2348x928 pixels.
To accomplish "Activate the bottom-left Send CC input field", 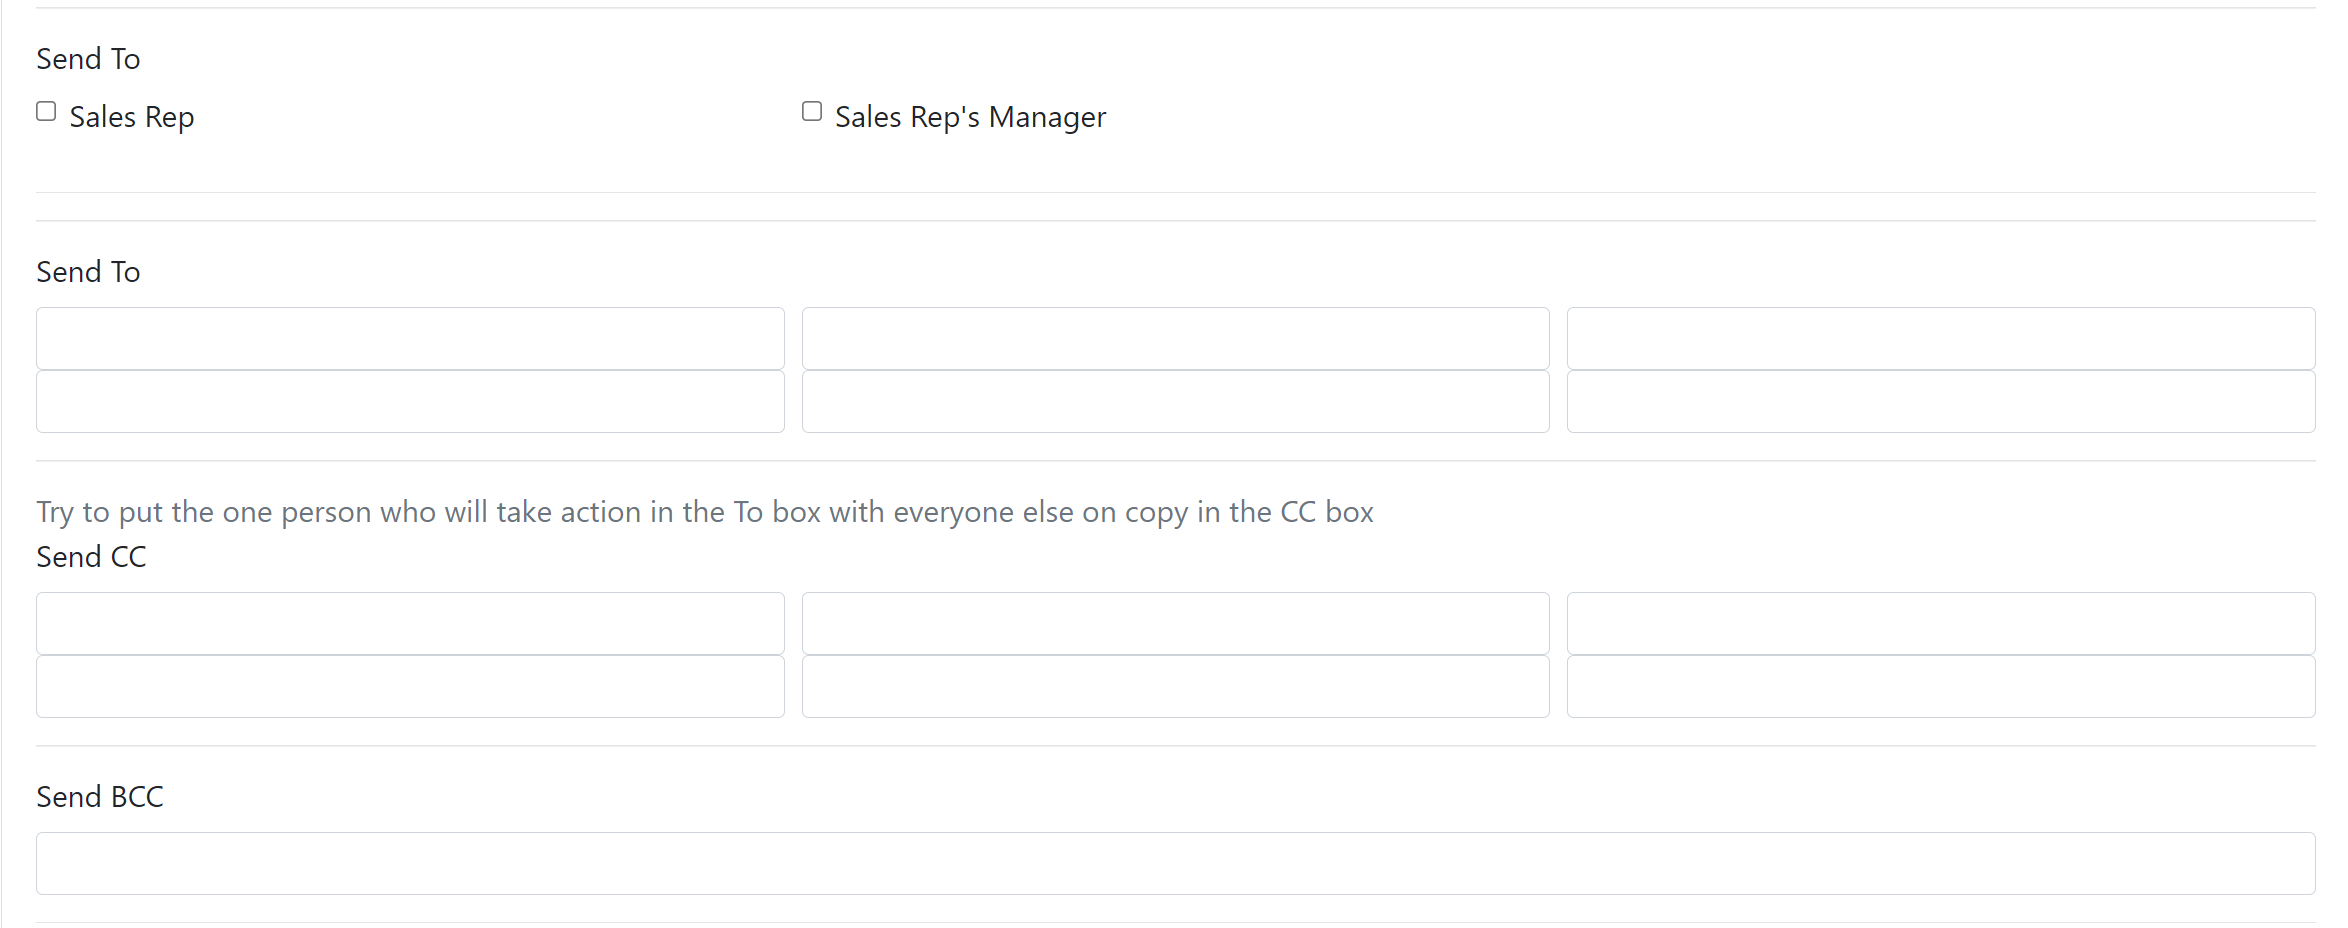I will (410, 686).
